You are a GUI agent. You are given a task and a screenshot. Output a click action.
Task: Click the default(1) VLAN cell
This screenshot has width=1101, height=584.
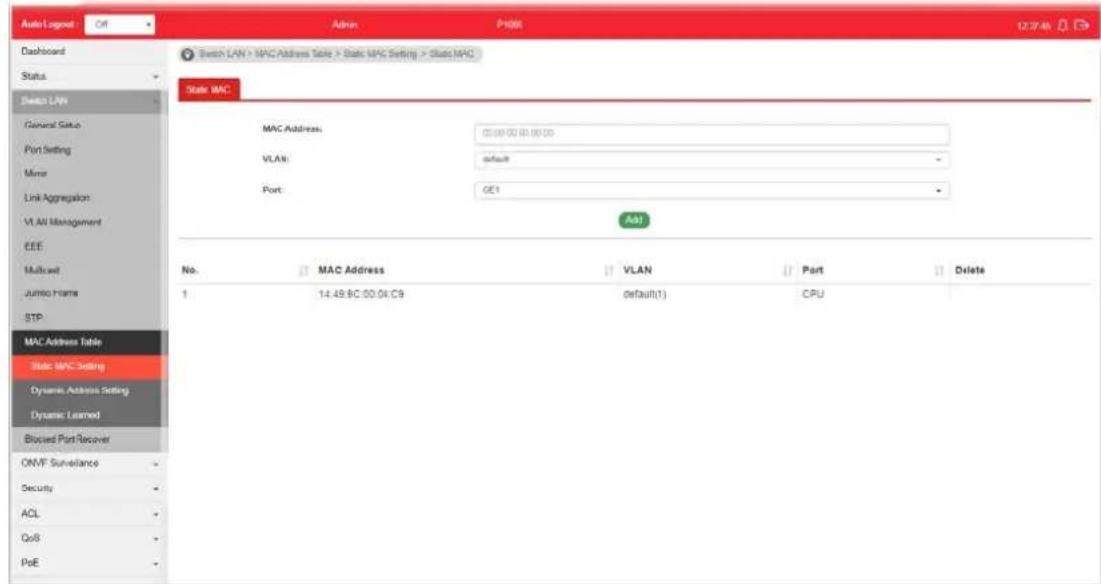tap(644, 294)
